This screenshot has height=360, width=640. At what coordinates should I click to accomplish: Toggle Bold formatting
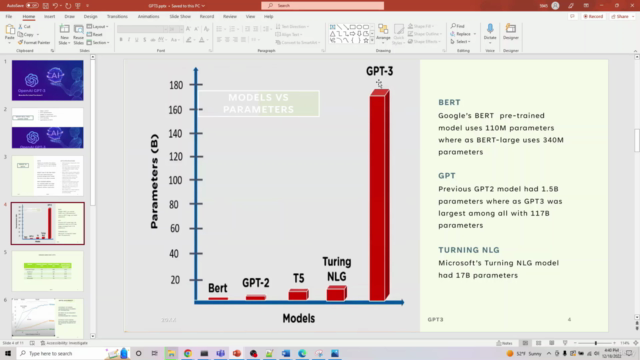click(121, 40)
